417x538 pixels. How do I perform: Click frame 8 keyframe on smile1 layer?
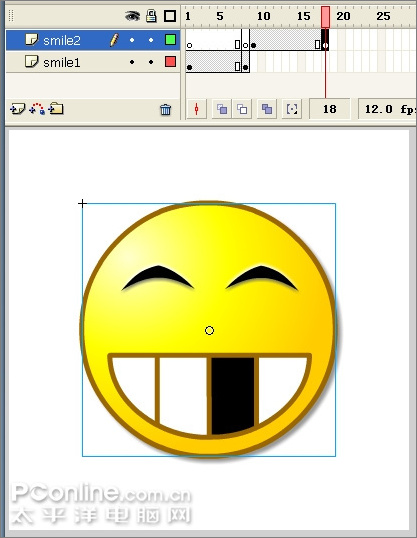tap(245, 67)
